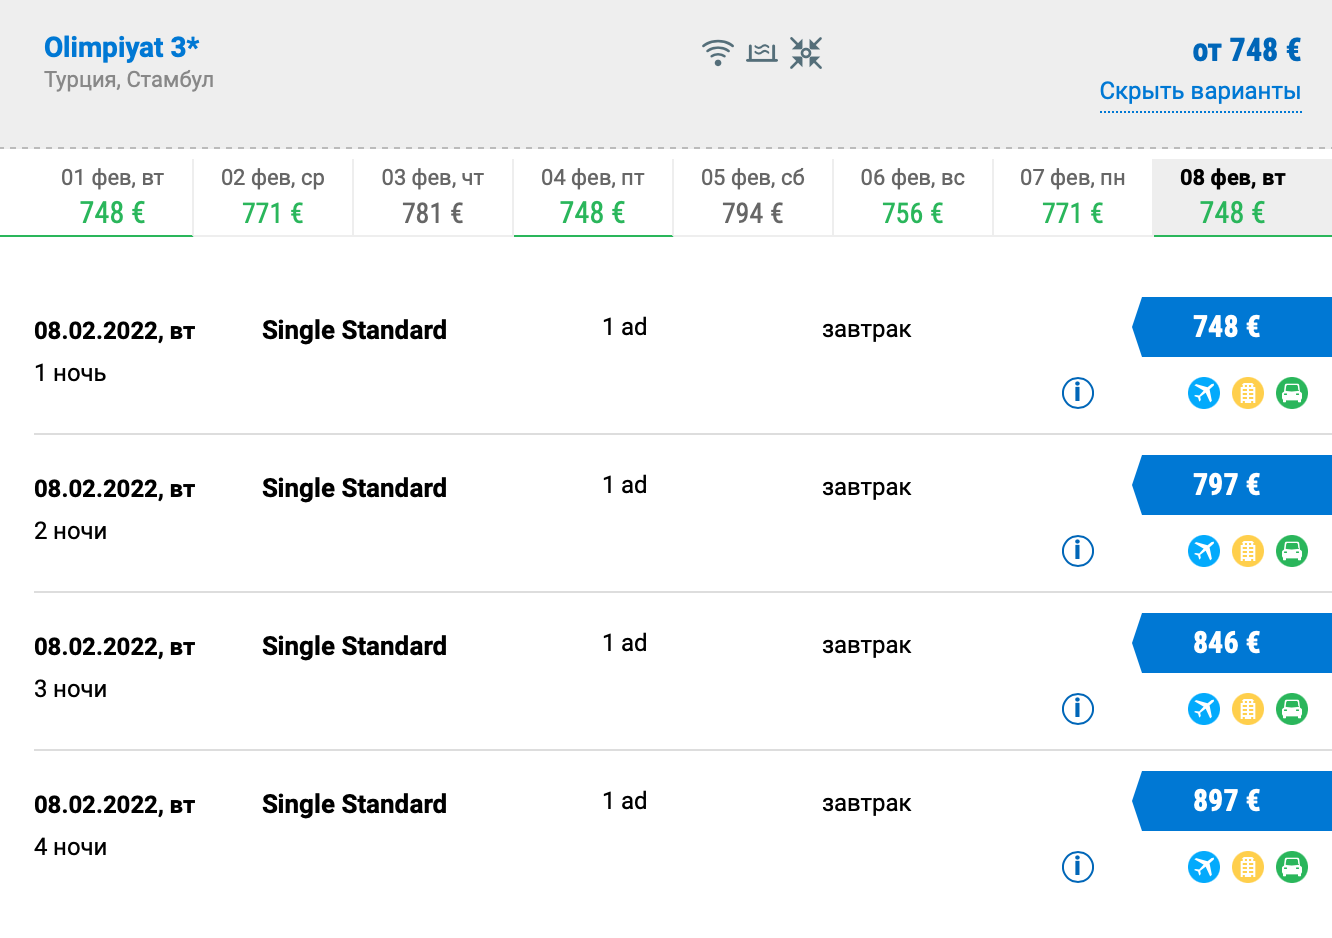Click 1 ad in the one-night 748 € row
The image size is (1332, 938).
point(625,327)
